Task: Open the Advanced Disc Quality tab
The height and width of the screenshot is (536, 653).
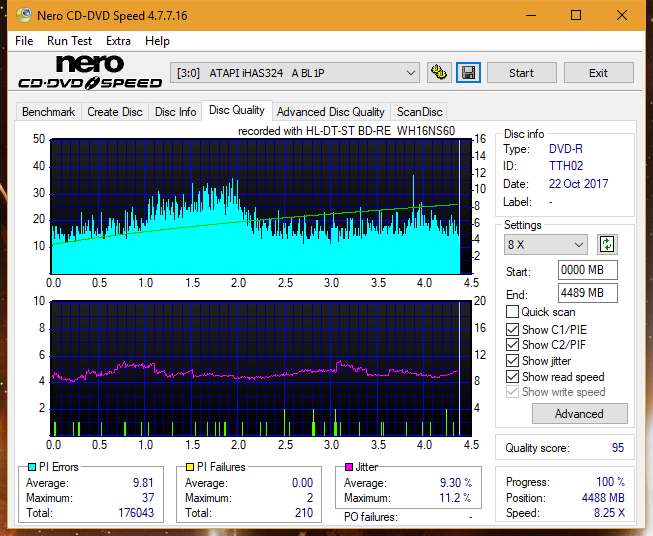Action: click(x=331, y=112)
